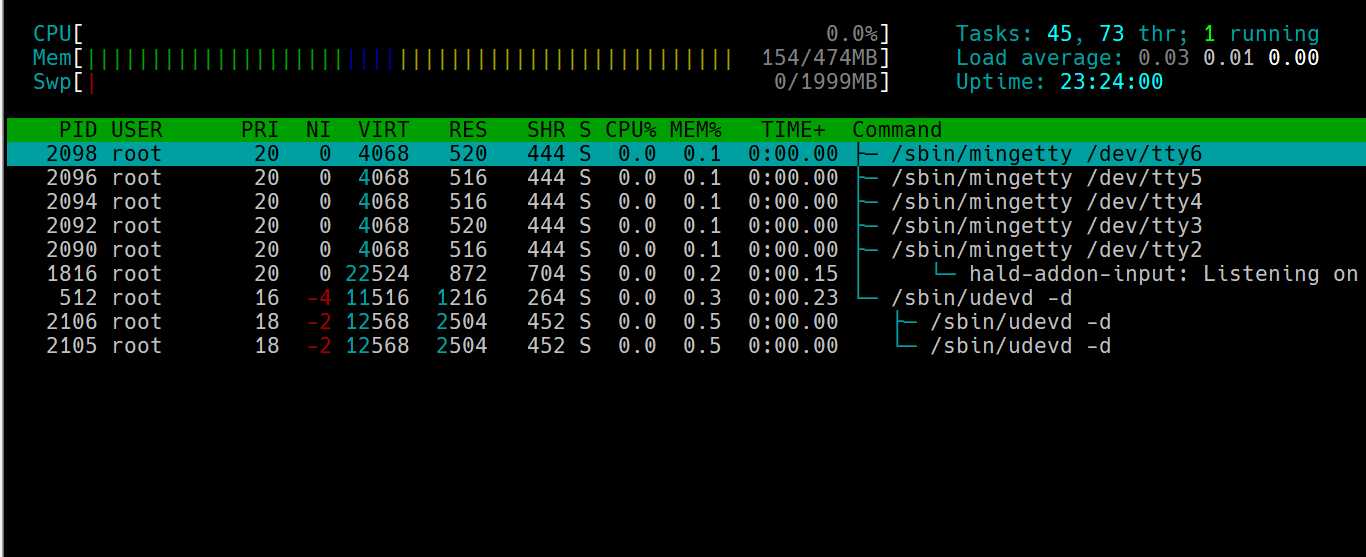Click the CPU 0.0% value
Image resolution: width=1366 pixels, height=557 pixels.
[853, 34]
